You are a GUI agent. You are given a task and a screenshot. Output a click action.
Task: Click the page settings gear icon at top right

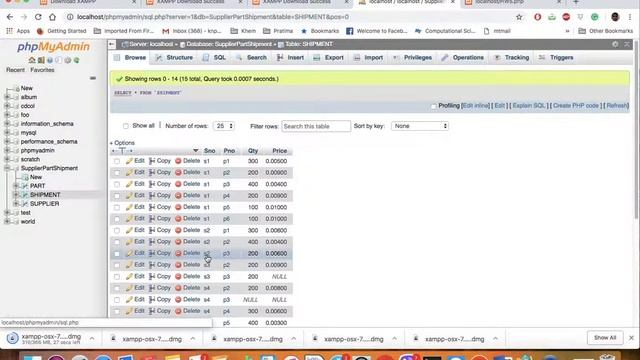pyautogui.click(x=615, y=44)
